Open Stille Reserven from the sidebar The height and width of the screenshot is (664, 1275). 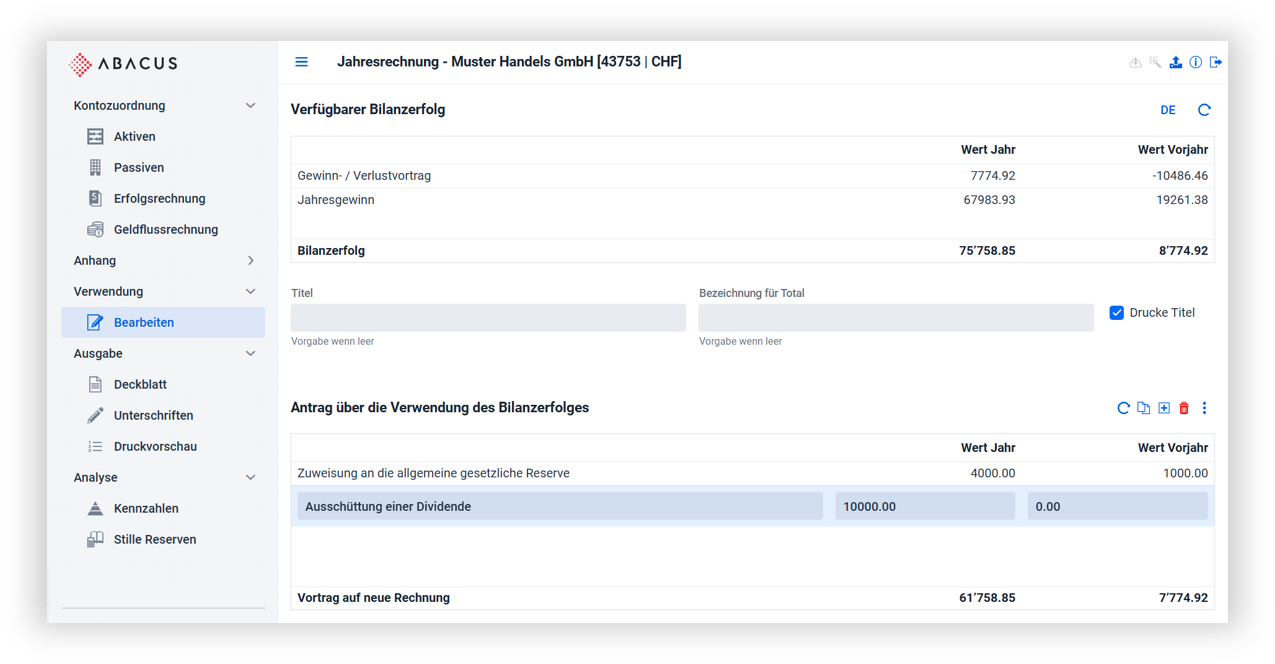(x=155, y=540)
